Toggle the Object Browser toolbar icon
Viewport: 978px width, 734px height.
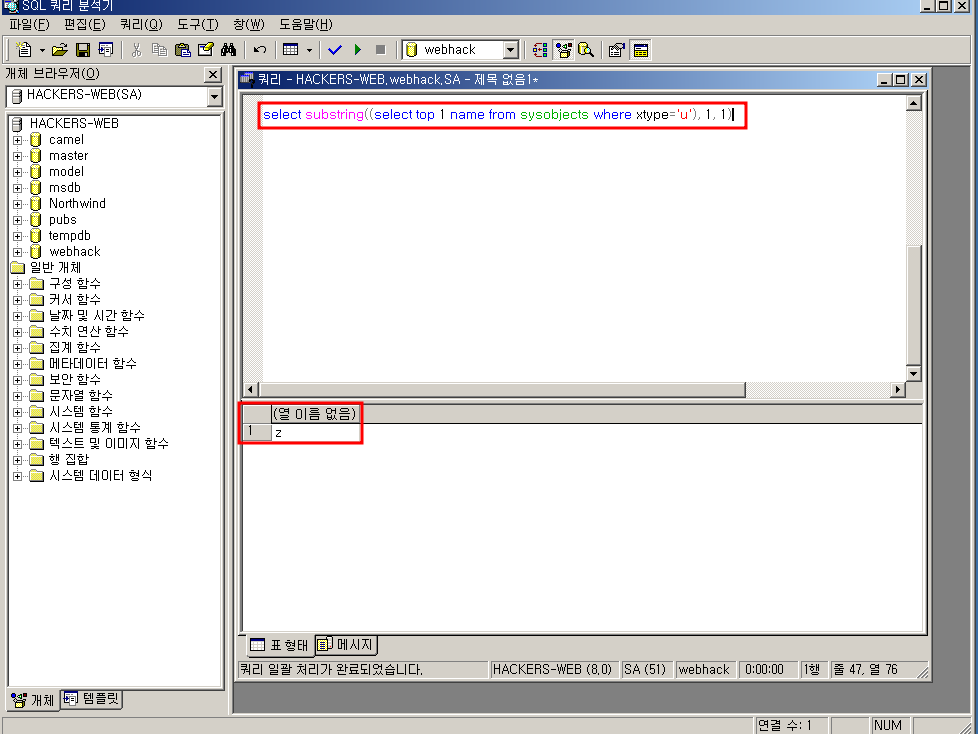[x=563, y=50]
